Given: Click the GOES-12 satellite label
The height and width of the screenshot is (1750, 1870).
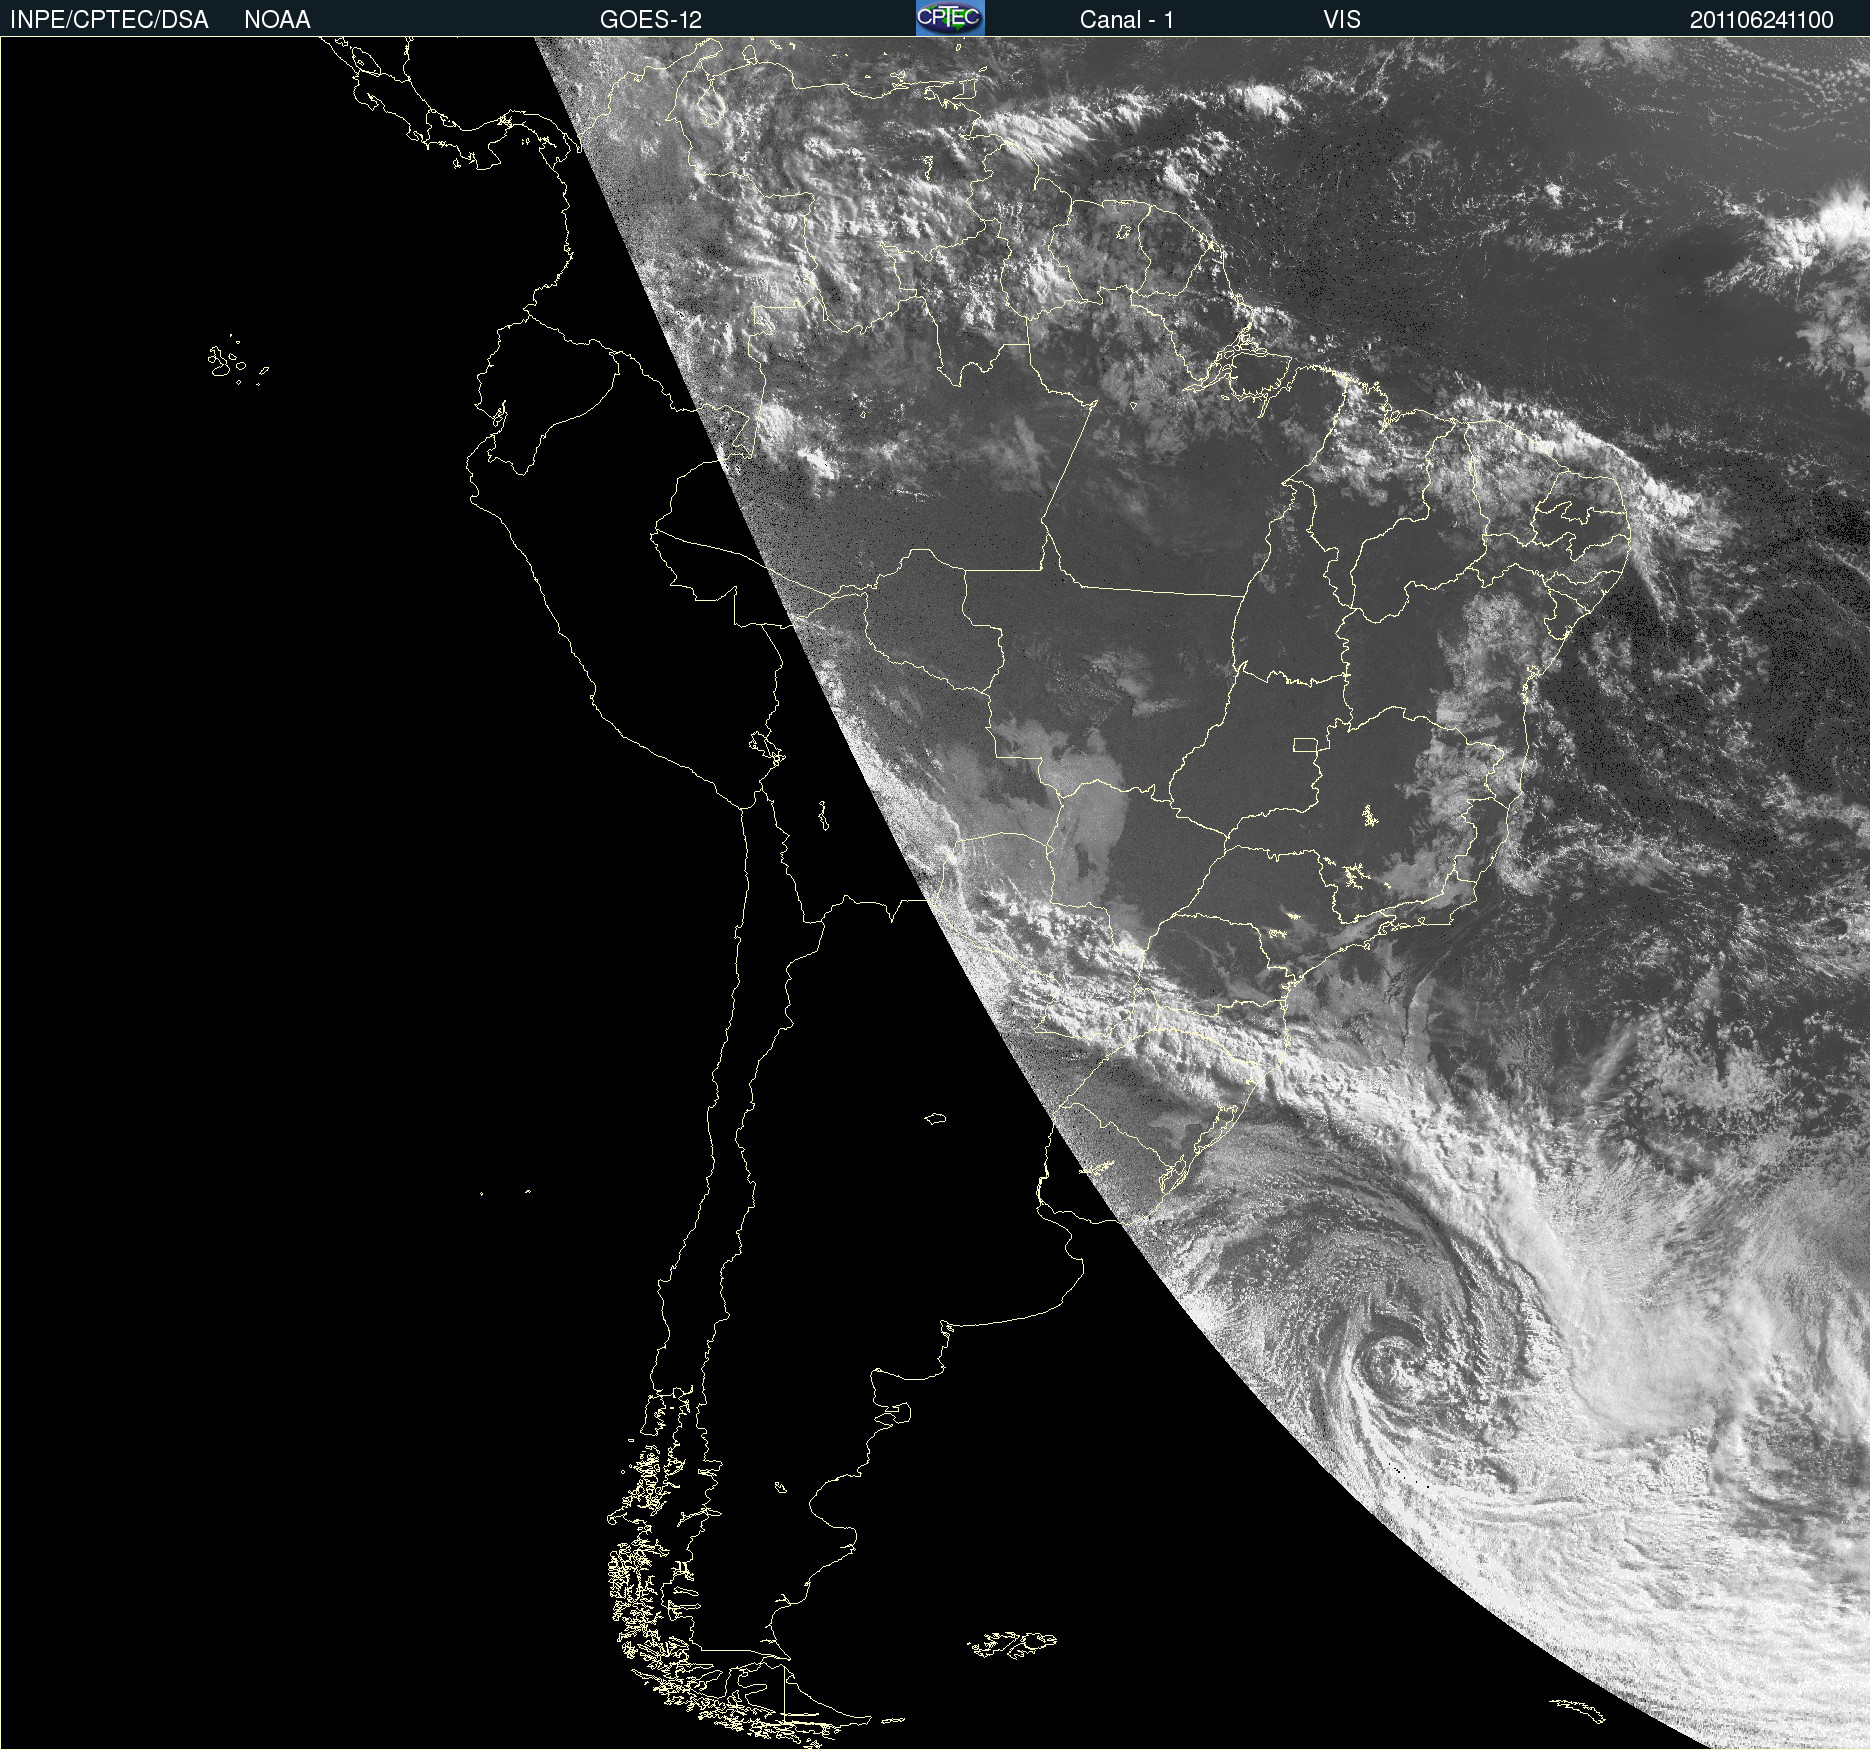Looking at the screenshot, I should [x=651, y=20].
